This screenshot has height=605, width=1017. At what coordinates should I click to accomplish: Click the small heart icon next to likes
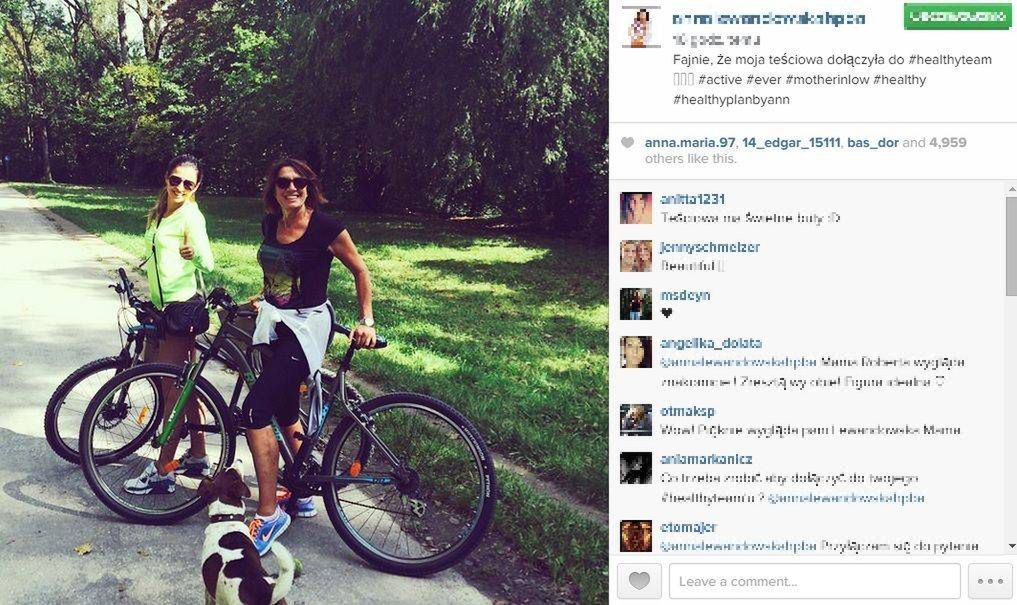click(627, 143)
